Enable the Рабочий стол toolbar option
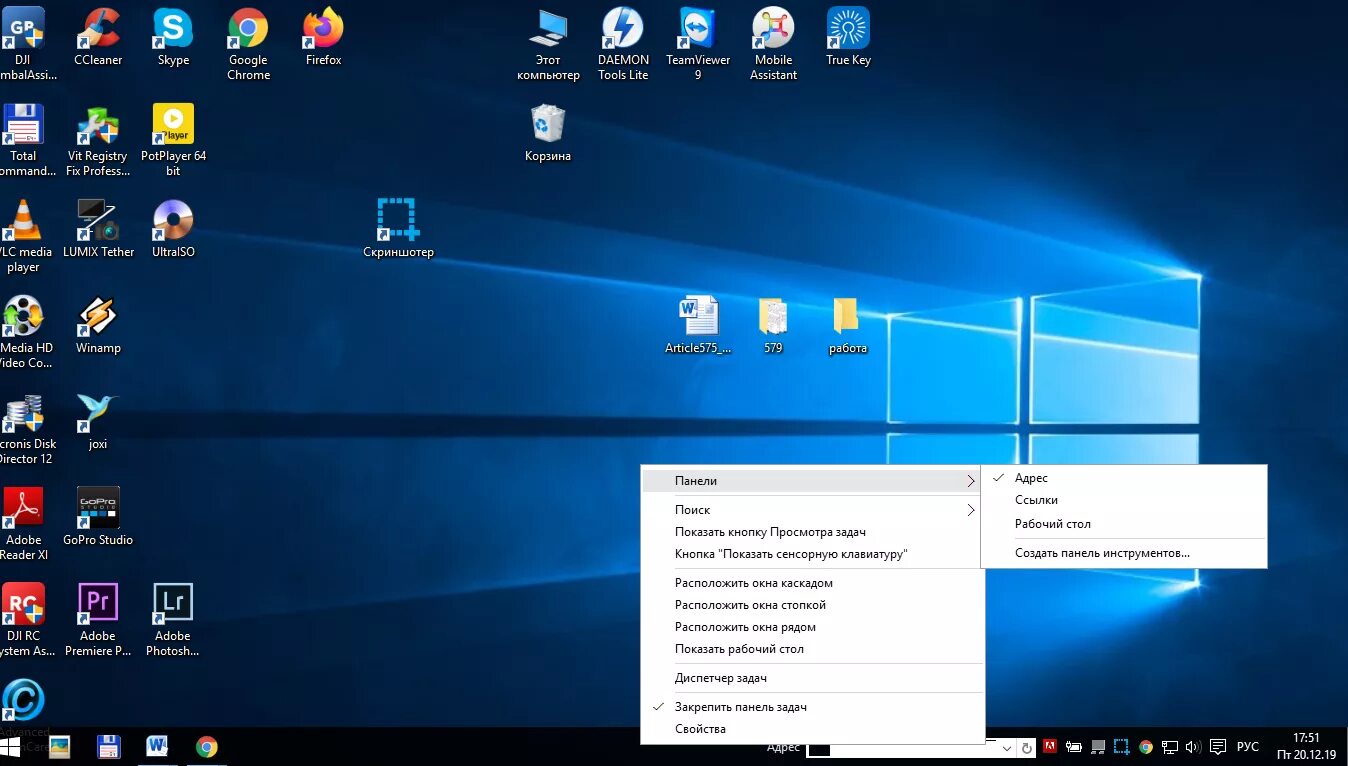 pyautogui.click(x=1124, y=524)
